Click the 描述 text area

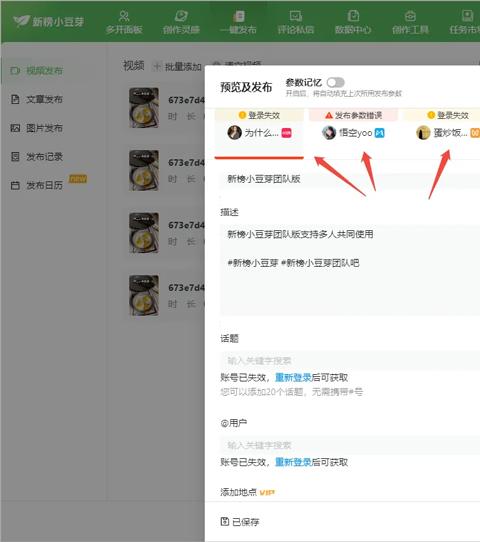(350, 270)
